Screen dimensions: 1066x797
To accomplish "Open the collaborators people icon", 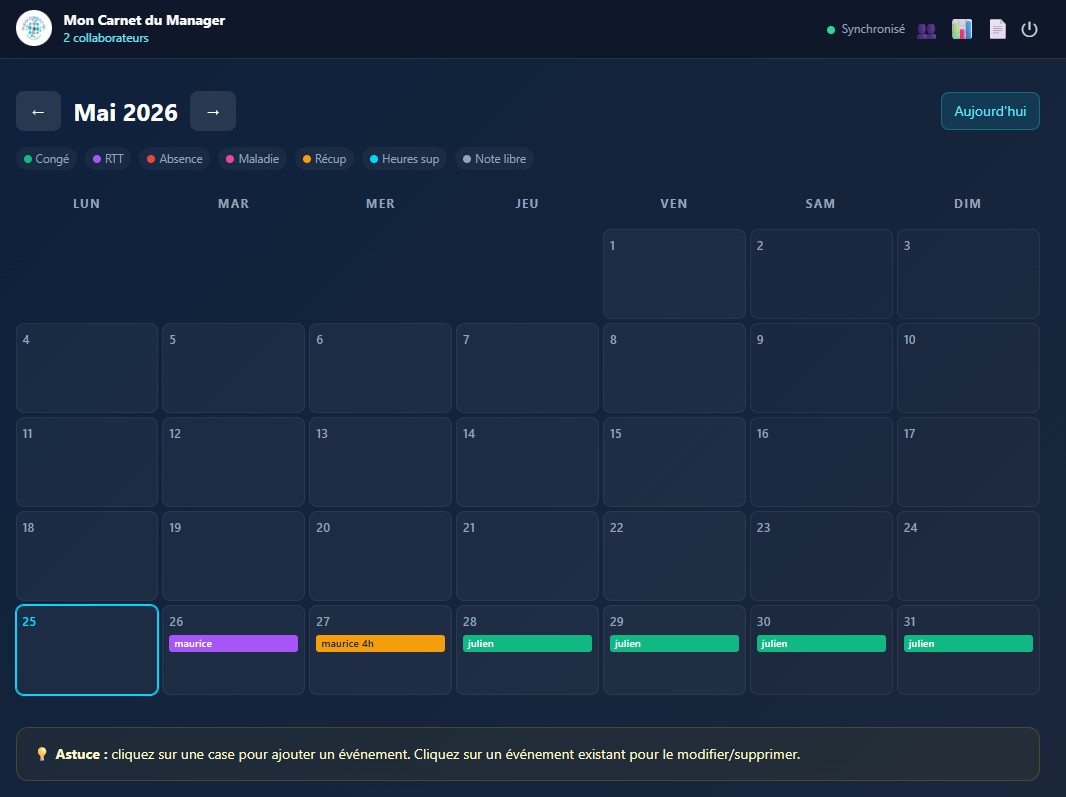I will click(926, 30).
